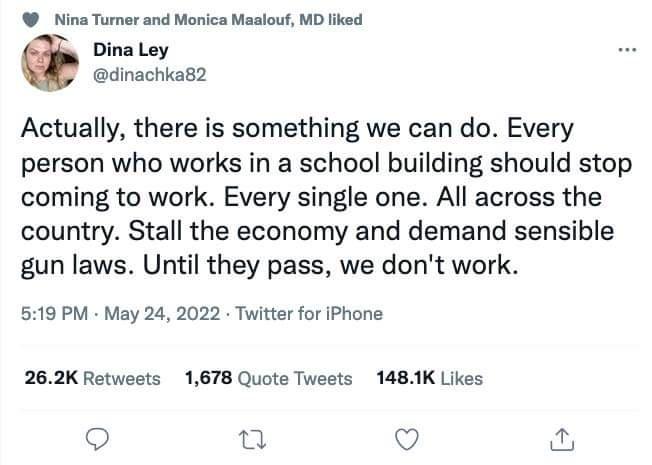Show the 148.1K Likes list
This screenshot has height=465, width=652.
click(x=430, y=378)
